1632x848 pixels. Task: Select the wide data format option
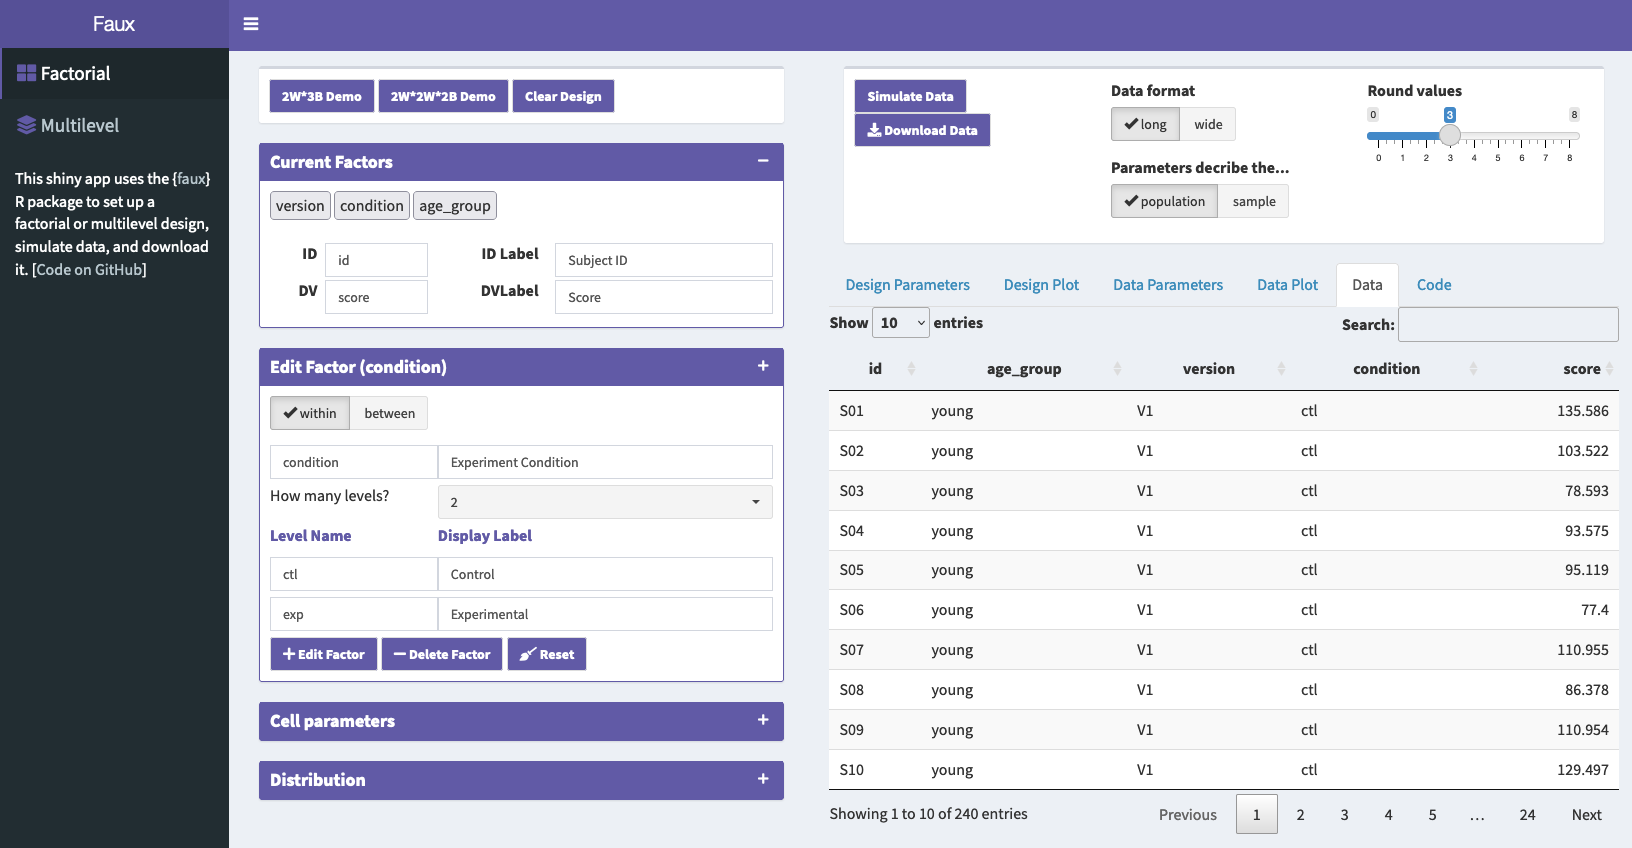1208,125
